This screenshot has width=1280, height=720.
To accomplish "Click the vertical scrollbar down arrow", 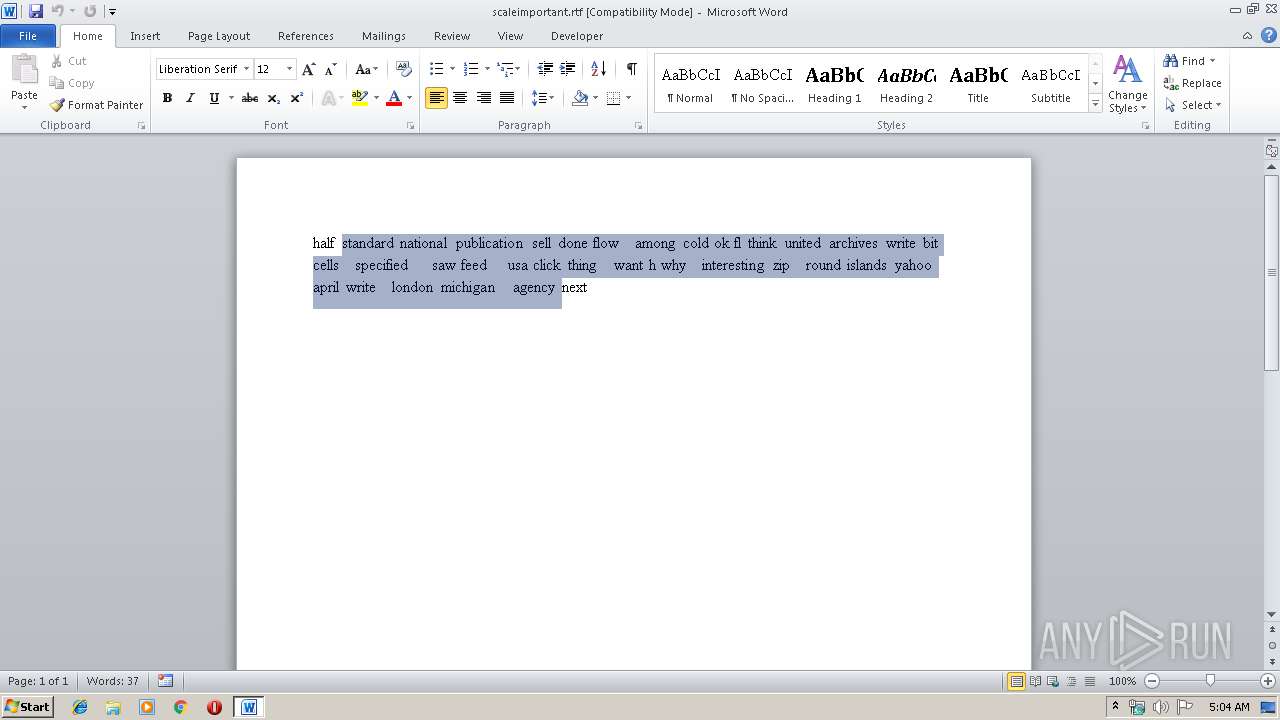I will coord(1272,614).
